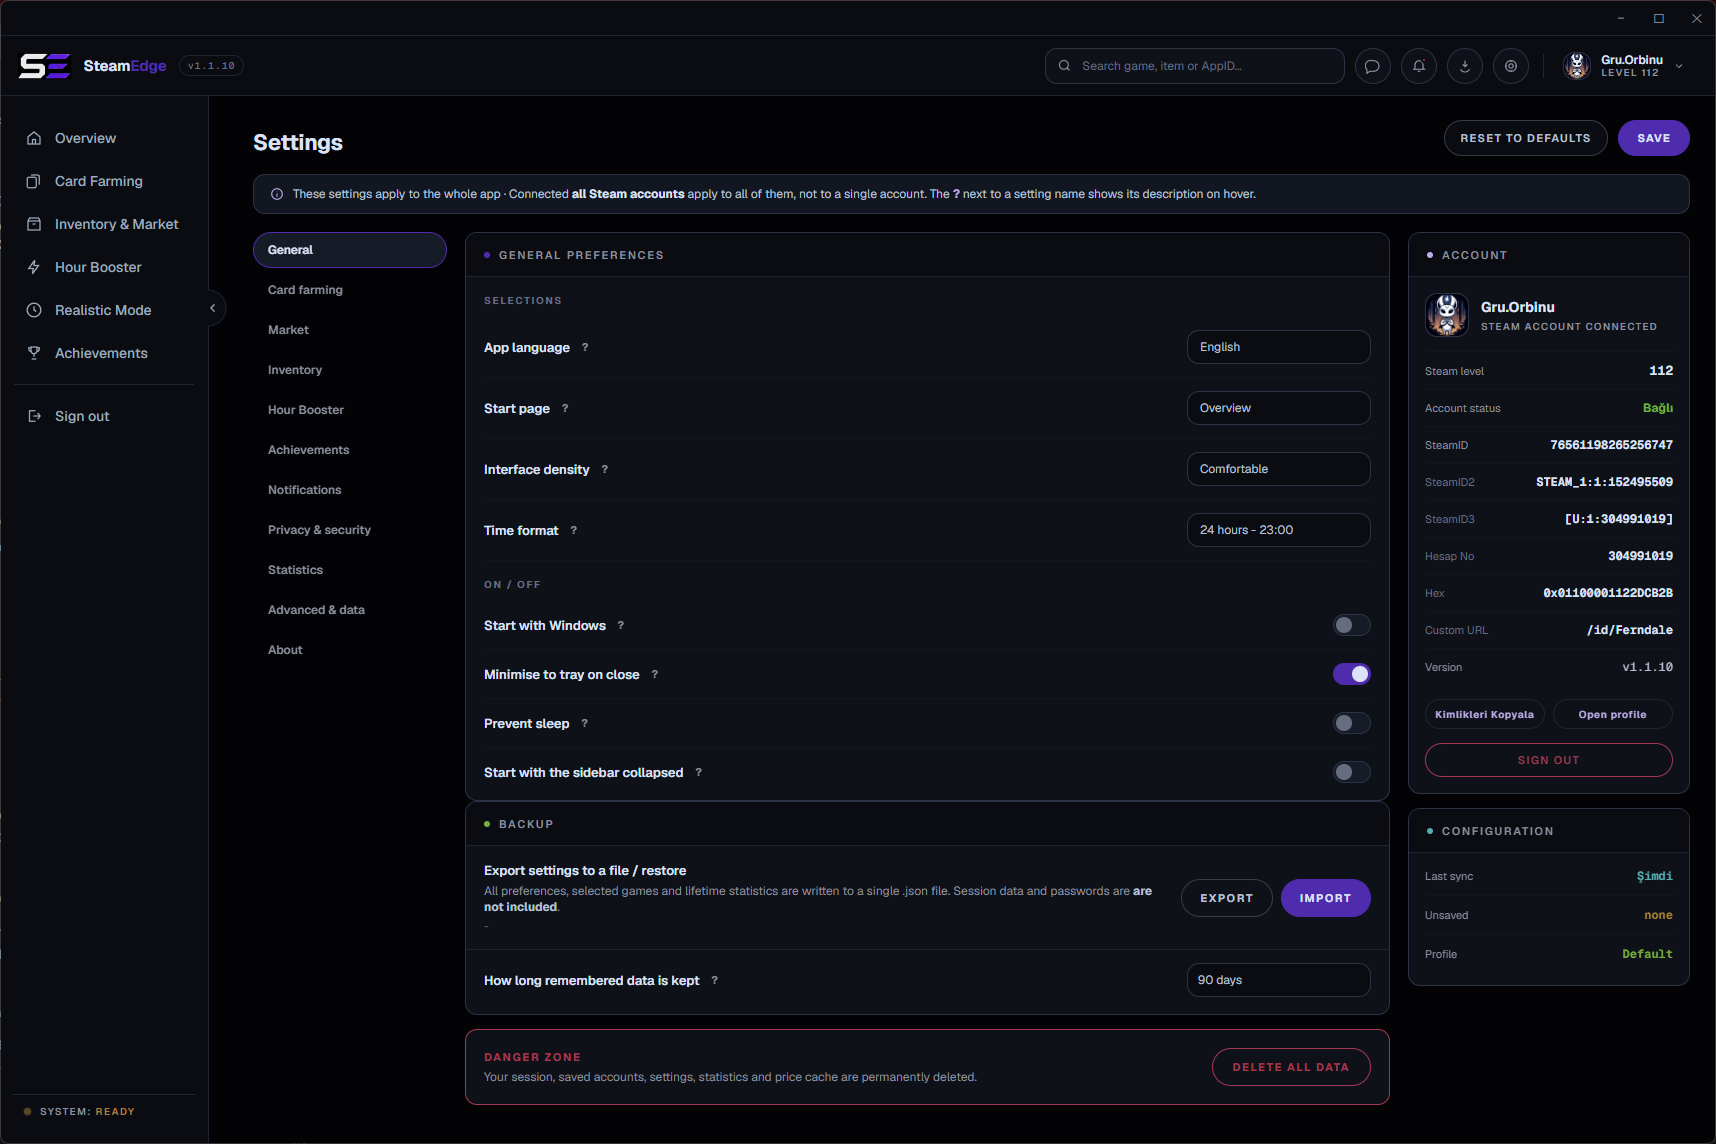Viewport: 1716px width, 1144px height.
Task: Open the Achievements settings tab
Action: pyautogui.click(x=350, y=450)
